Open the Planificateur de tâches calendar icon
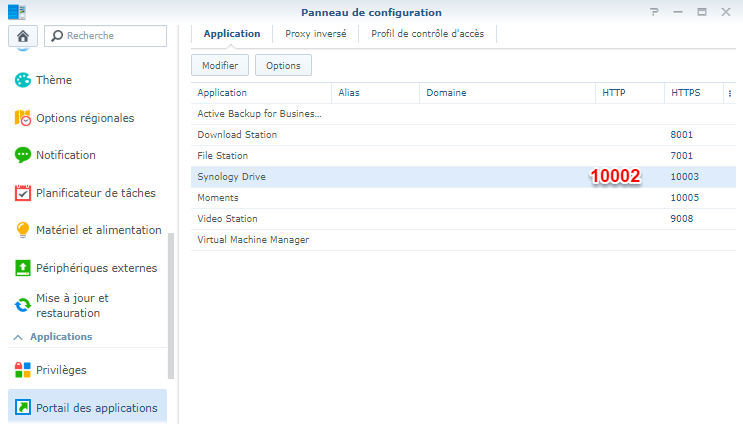The image size is (743, 424). [22, 193]
